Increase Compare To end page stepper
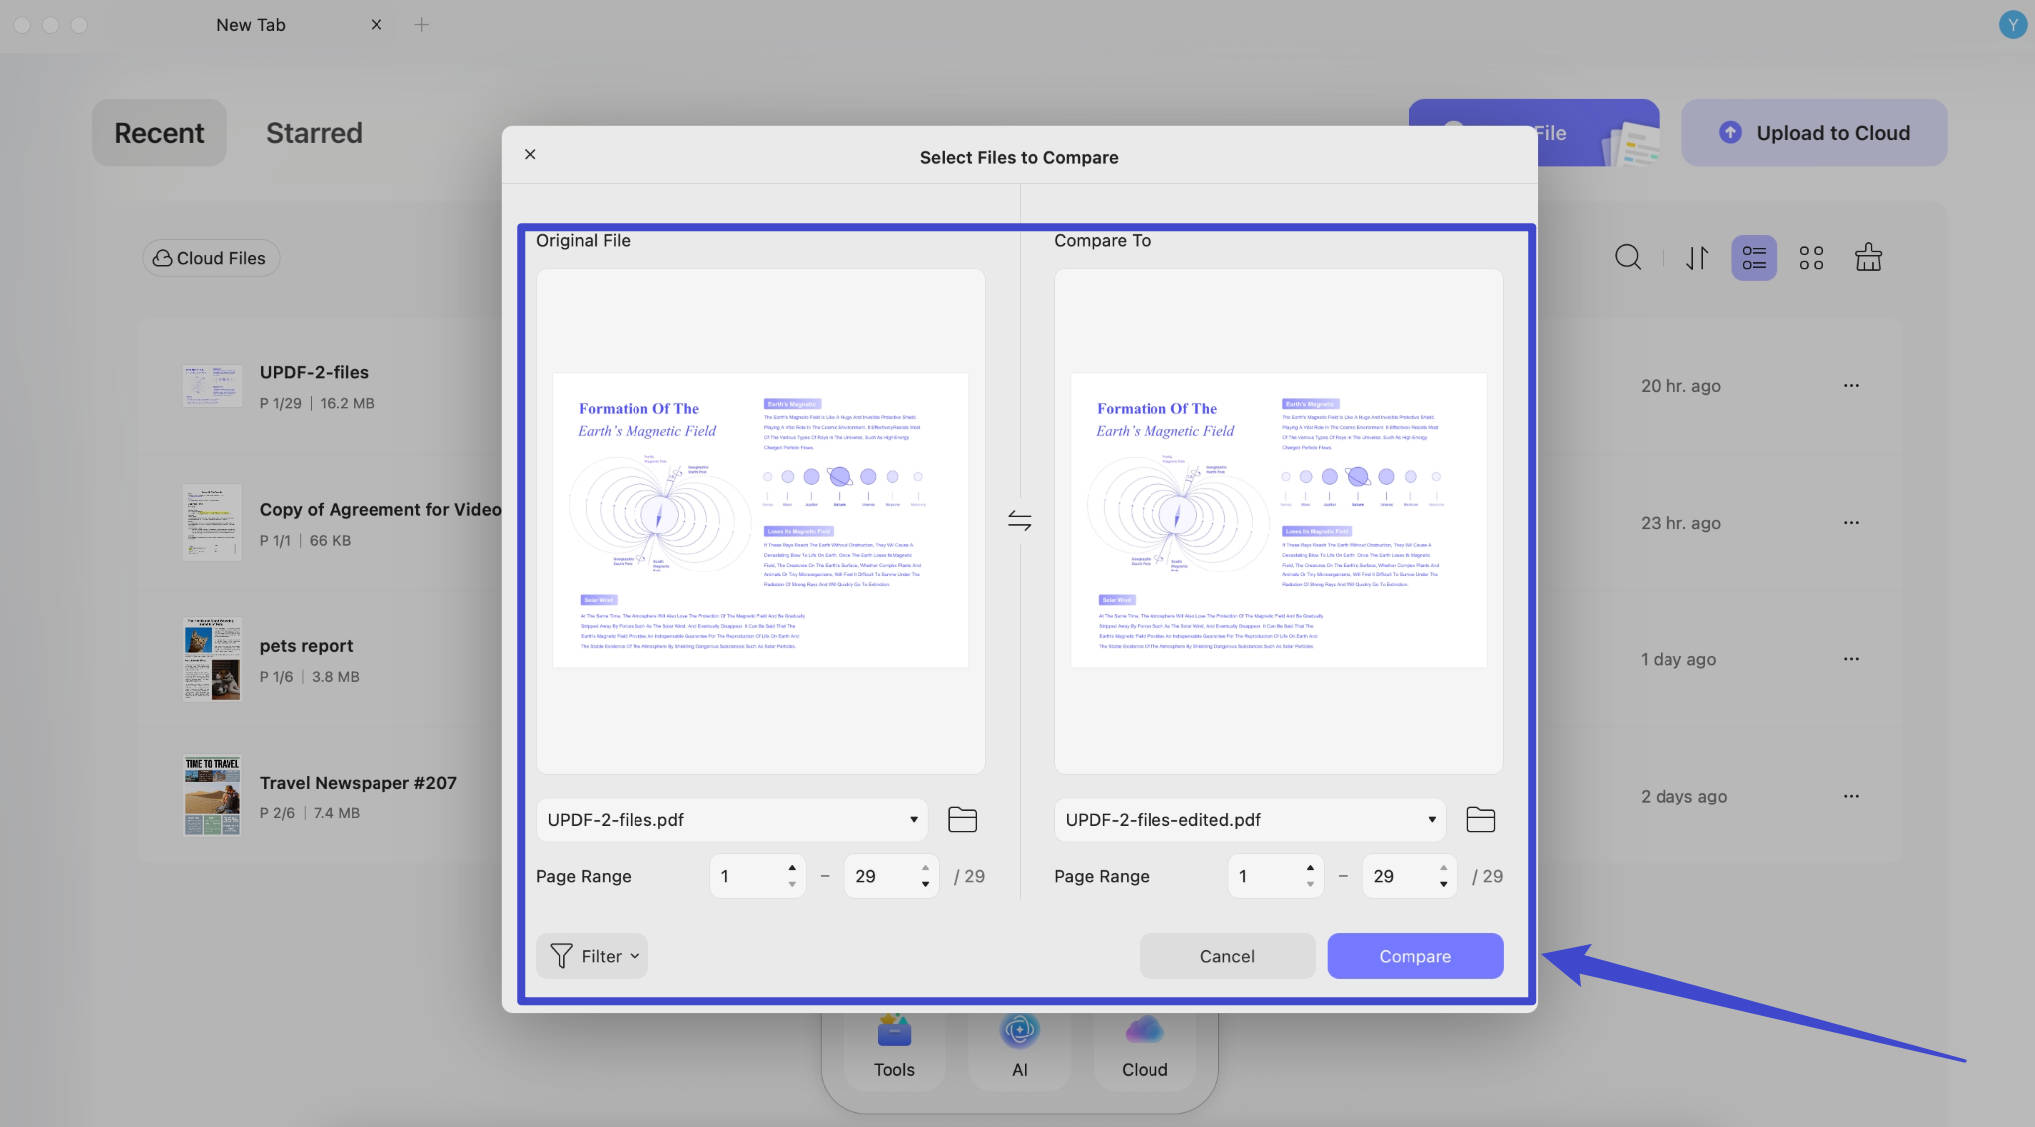Viewport: 2035px width, 1127px height. (1443, 867)
